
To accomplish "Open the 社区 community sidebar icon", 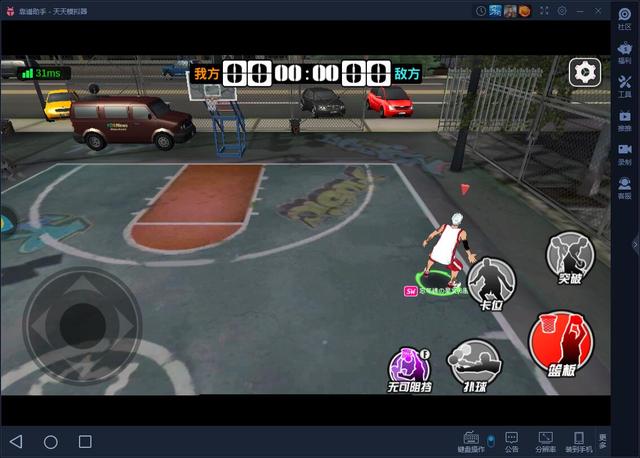I will tap(624, 19).
